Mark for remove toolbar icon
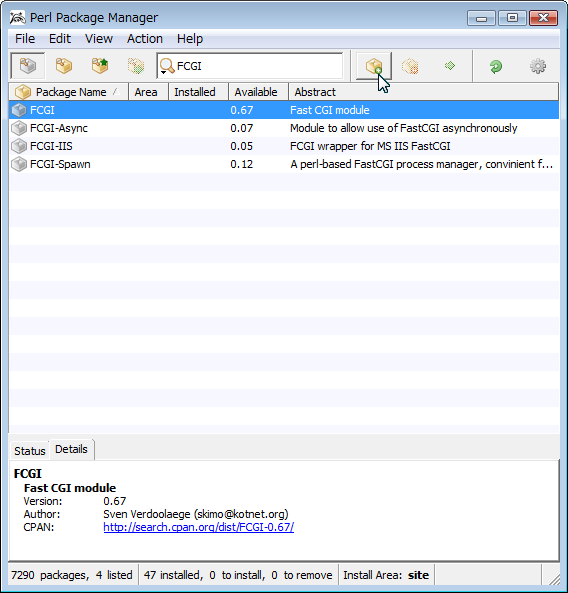Viewport: 568px width, 593px height. click(x=410, y=66)
